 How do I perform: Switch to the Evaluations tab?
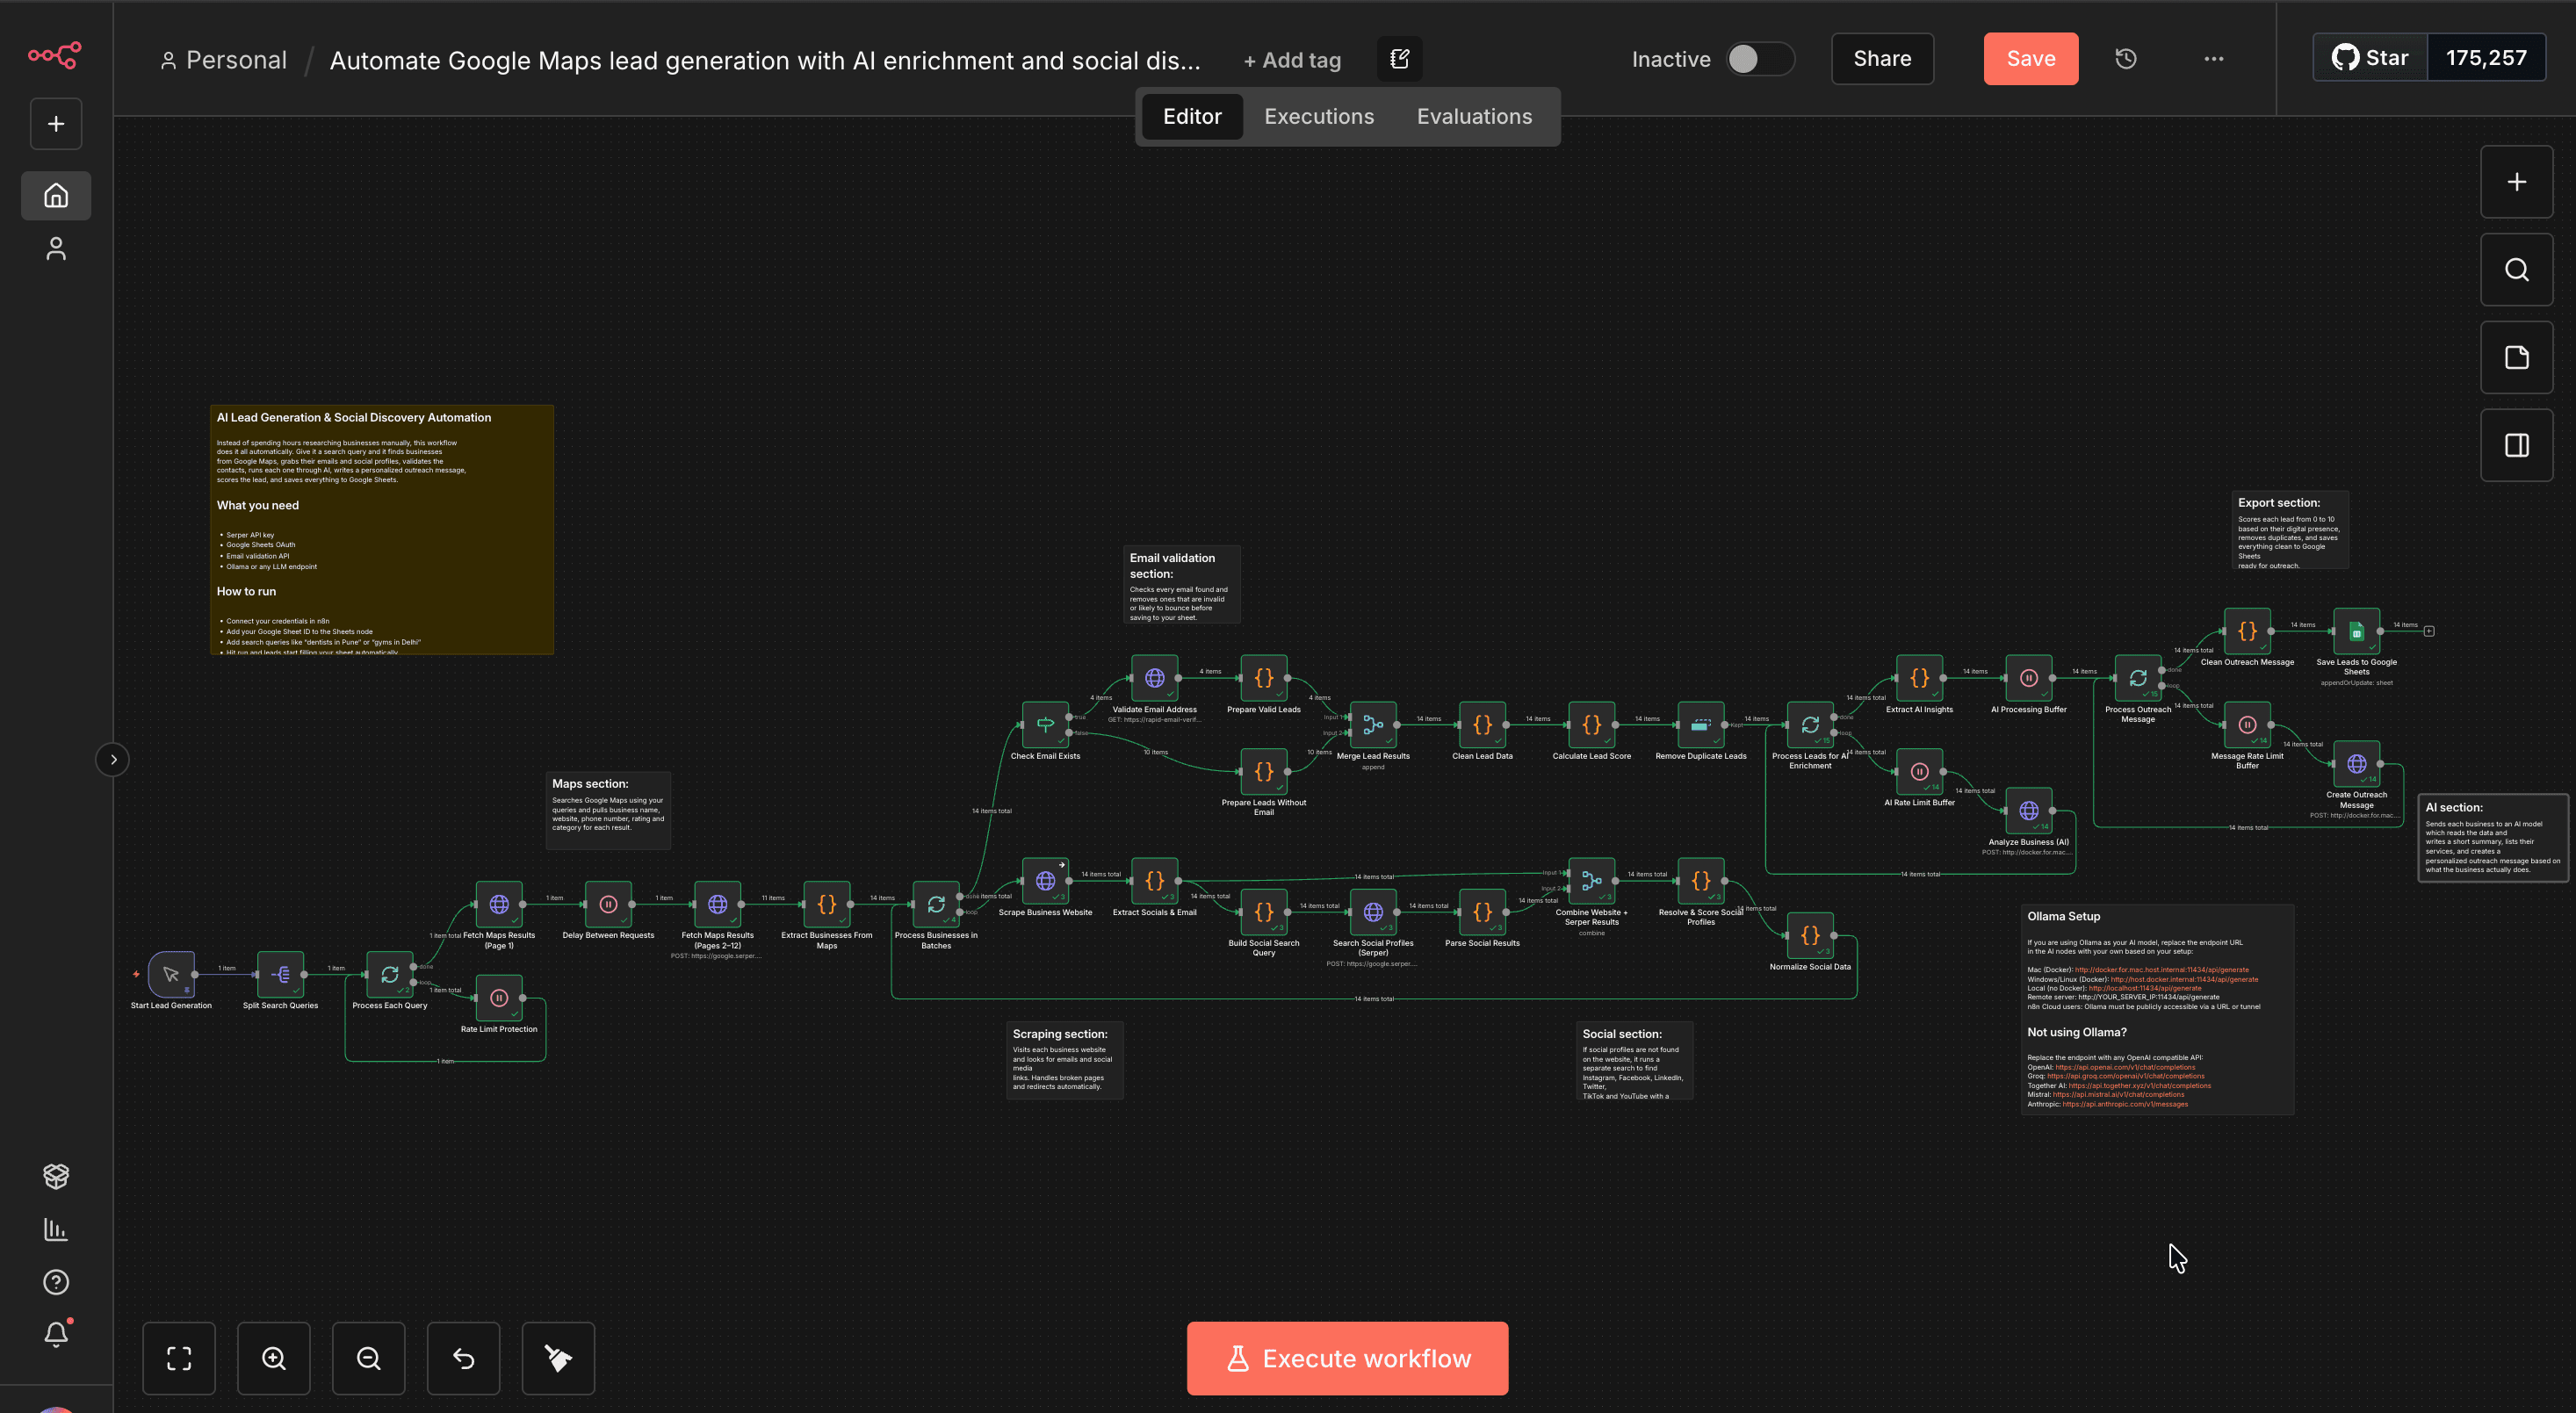pos(1474,117)
